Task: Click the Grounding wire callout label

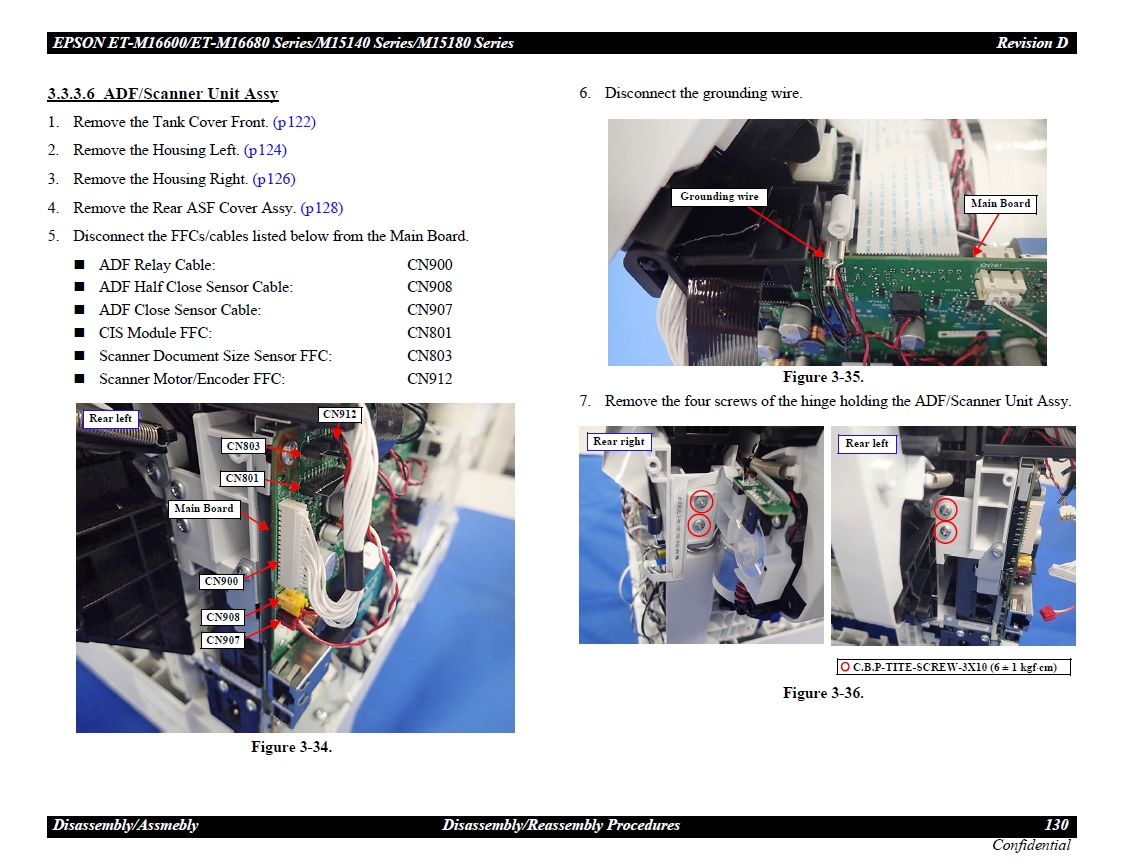Action: (x=719, y=197)
